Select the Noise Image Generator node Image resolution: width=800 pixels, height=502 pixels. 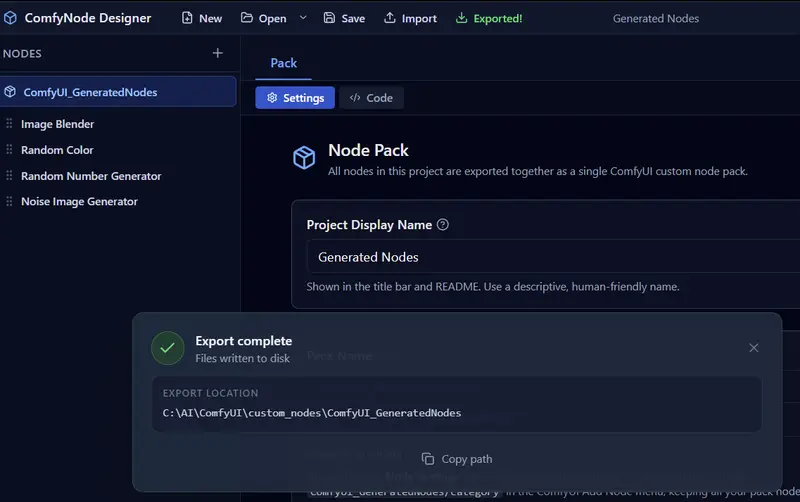click(79, 202)
